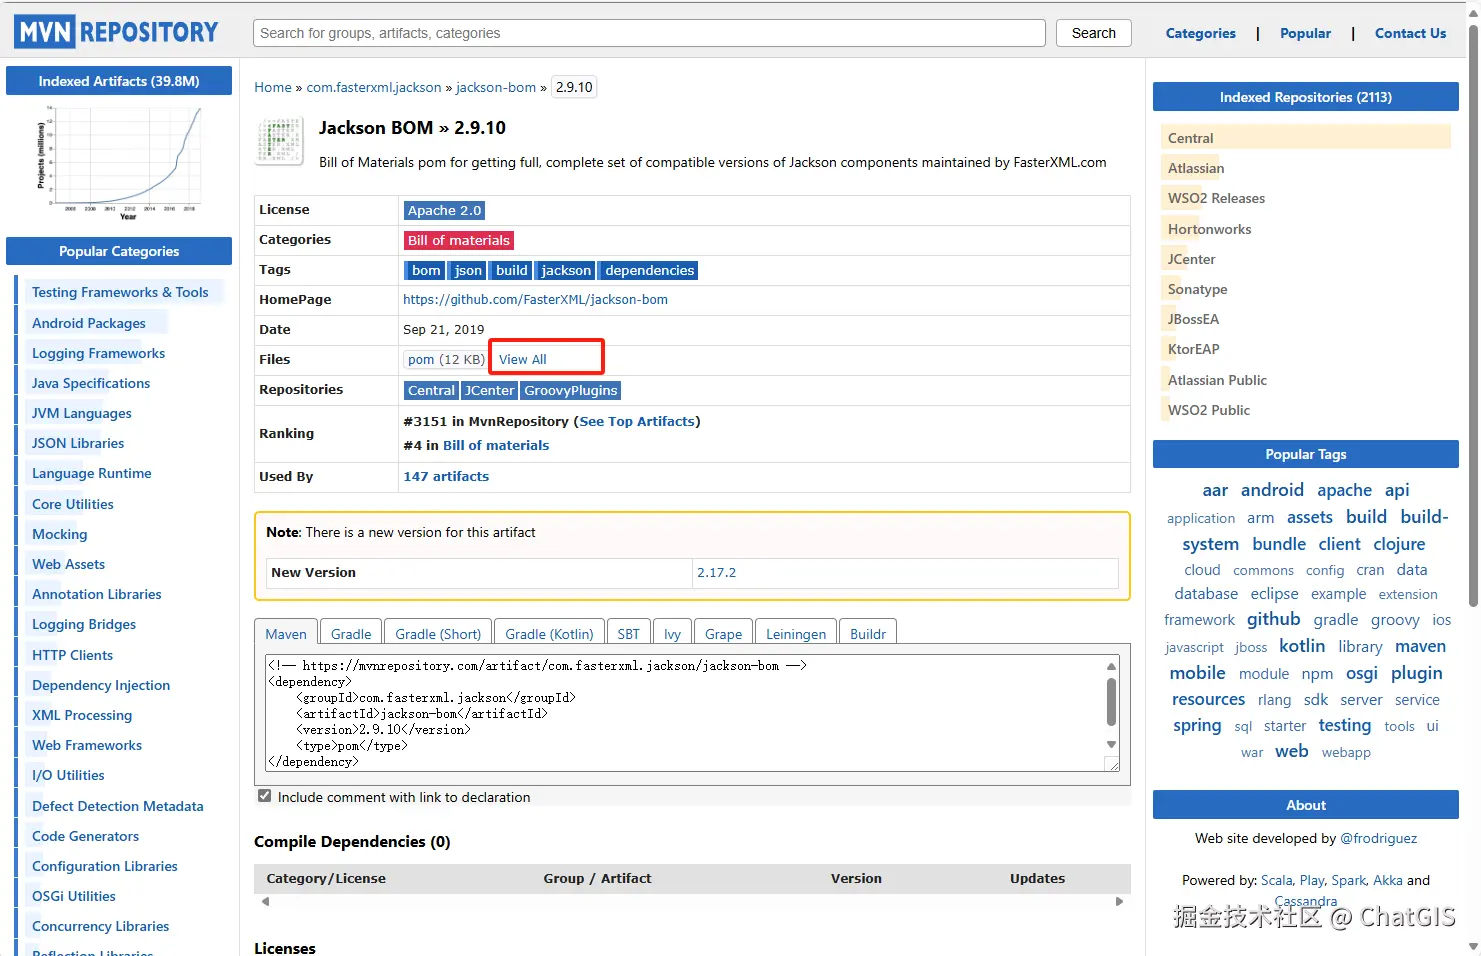Image resolution: width=1481 pixels, height=956 pixels.
Task: Open Testing Frameworks & Tools category
Action: 120,292
